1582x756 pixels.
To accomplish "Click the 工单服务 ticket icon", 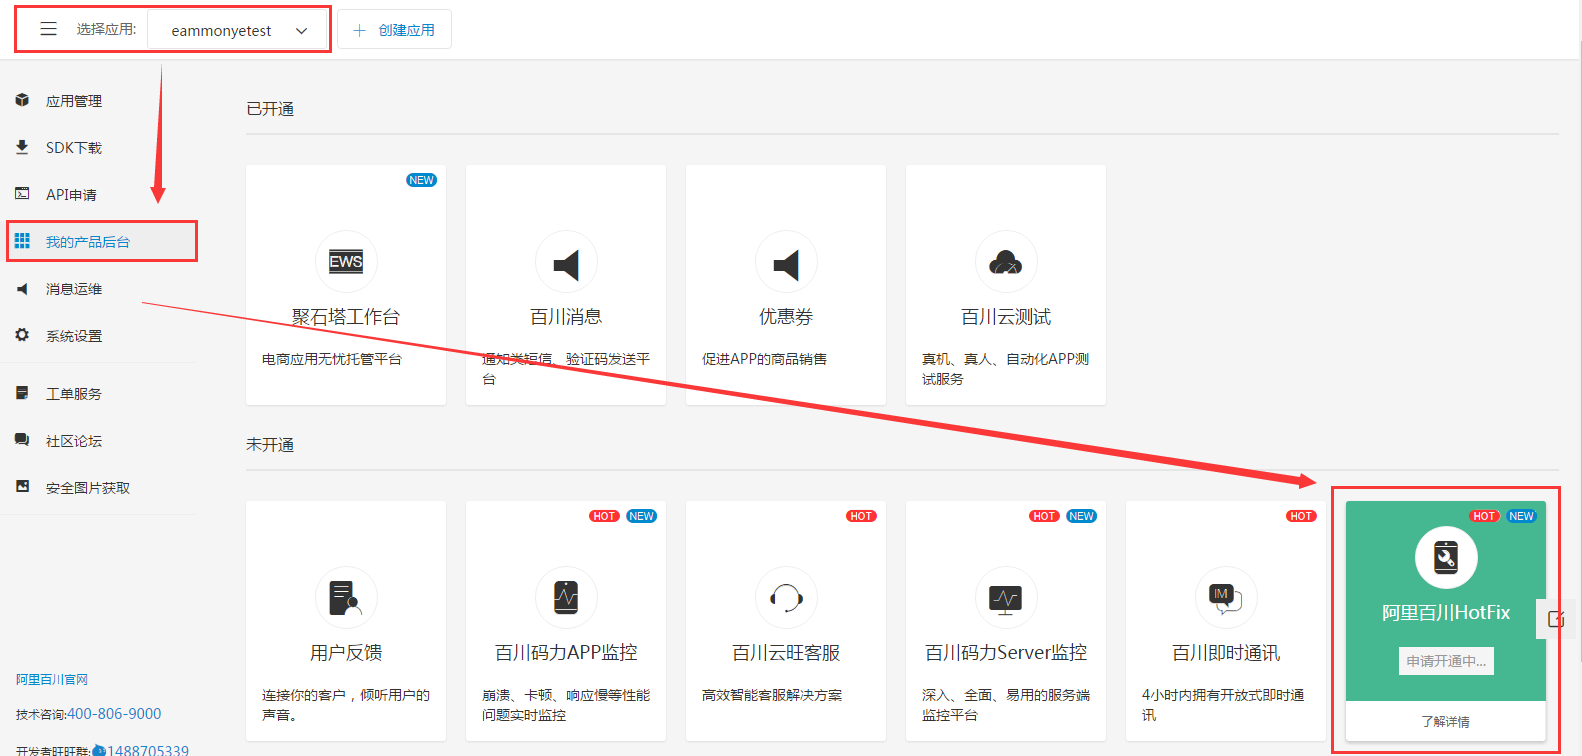I will point(22,393).
